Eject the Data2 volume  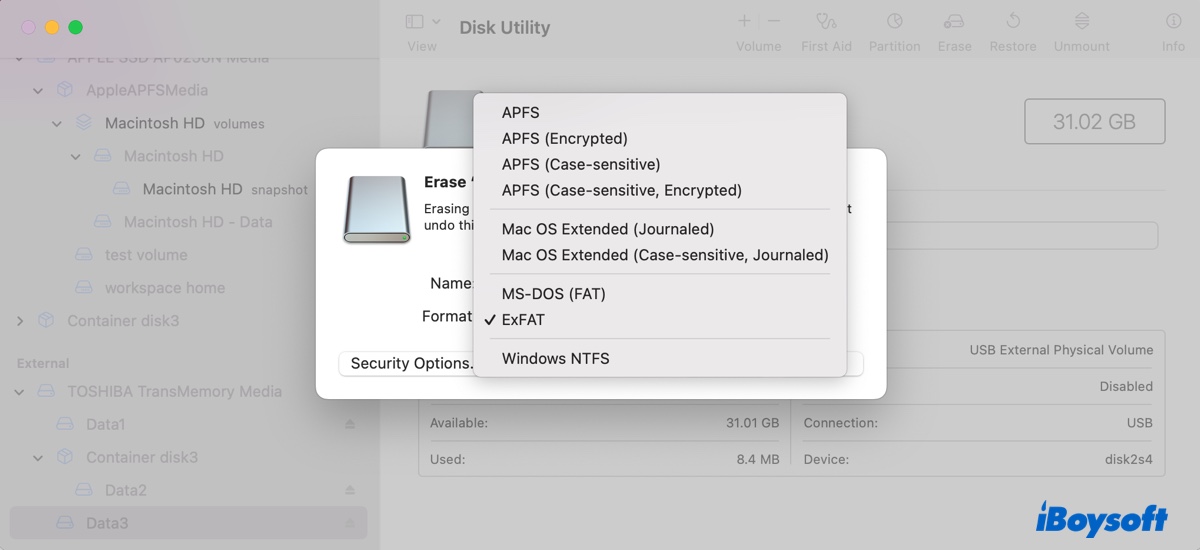pos(350,491)
